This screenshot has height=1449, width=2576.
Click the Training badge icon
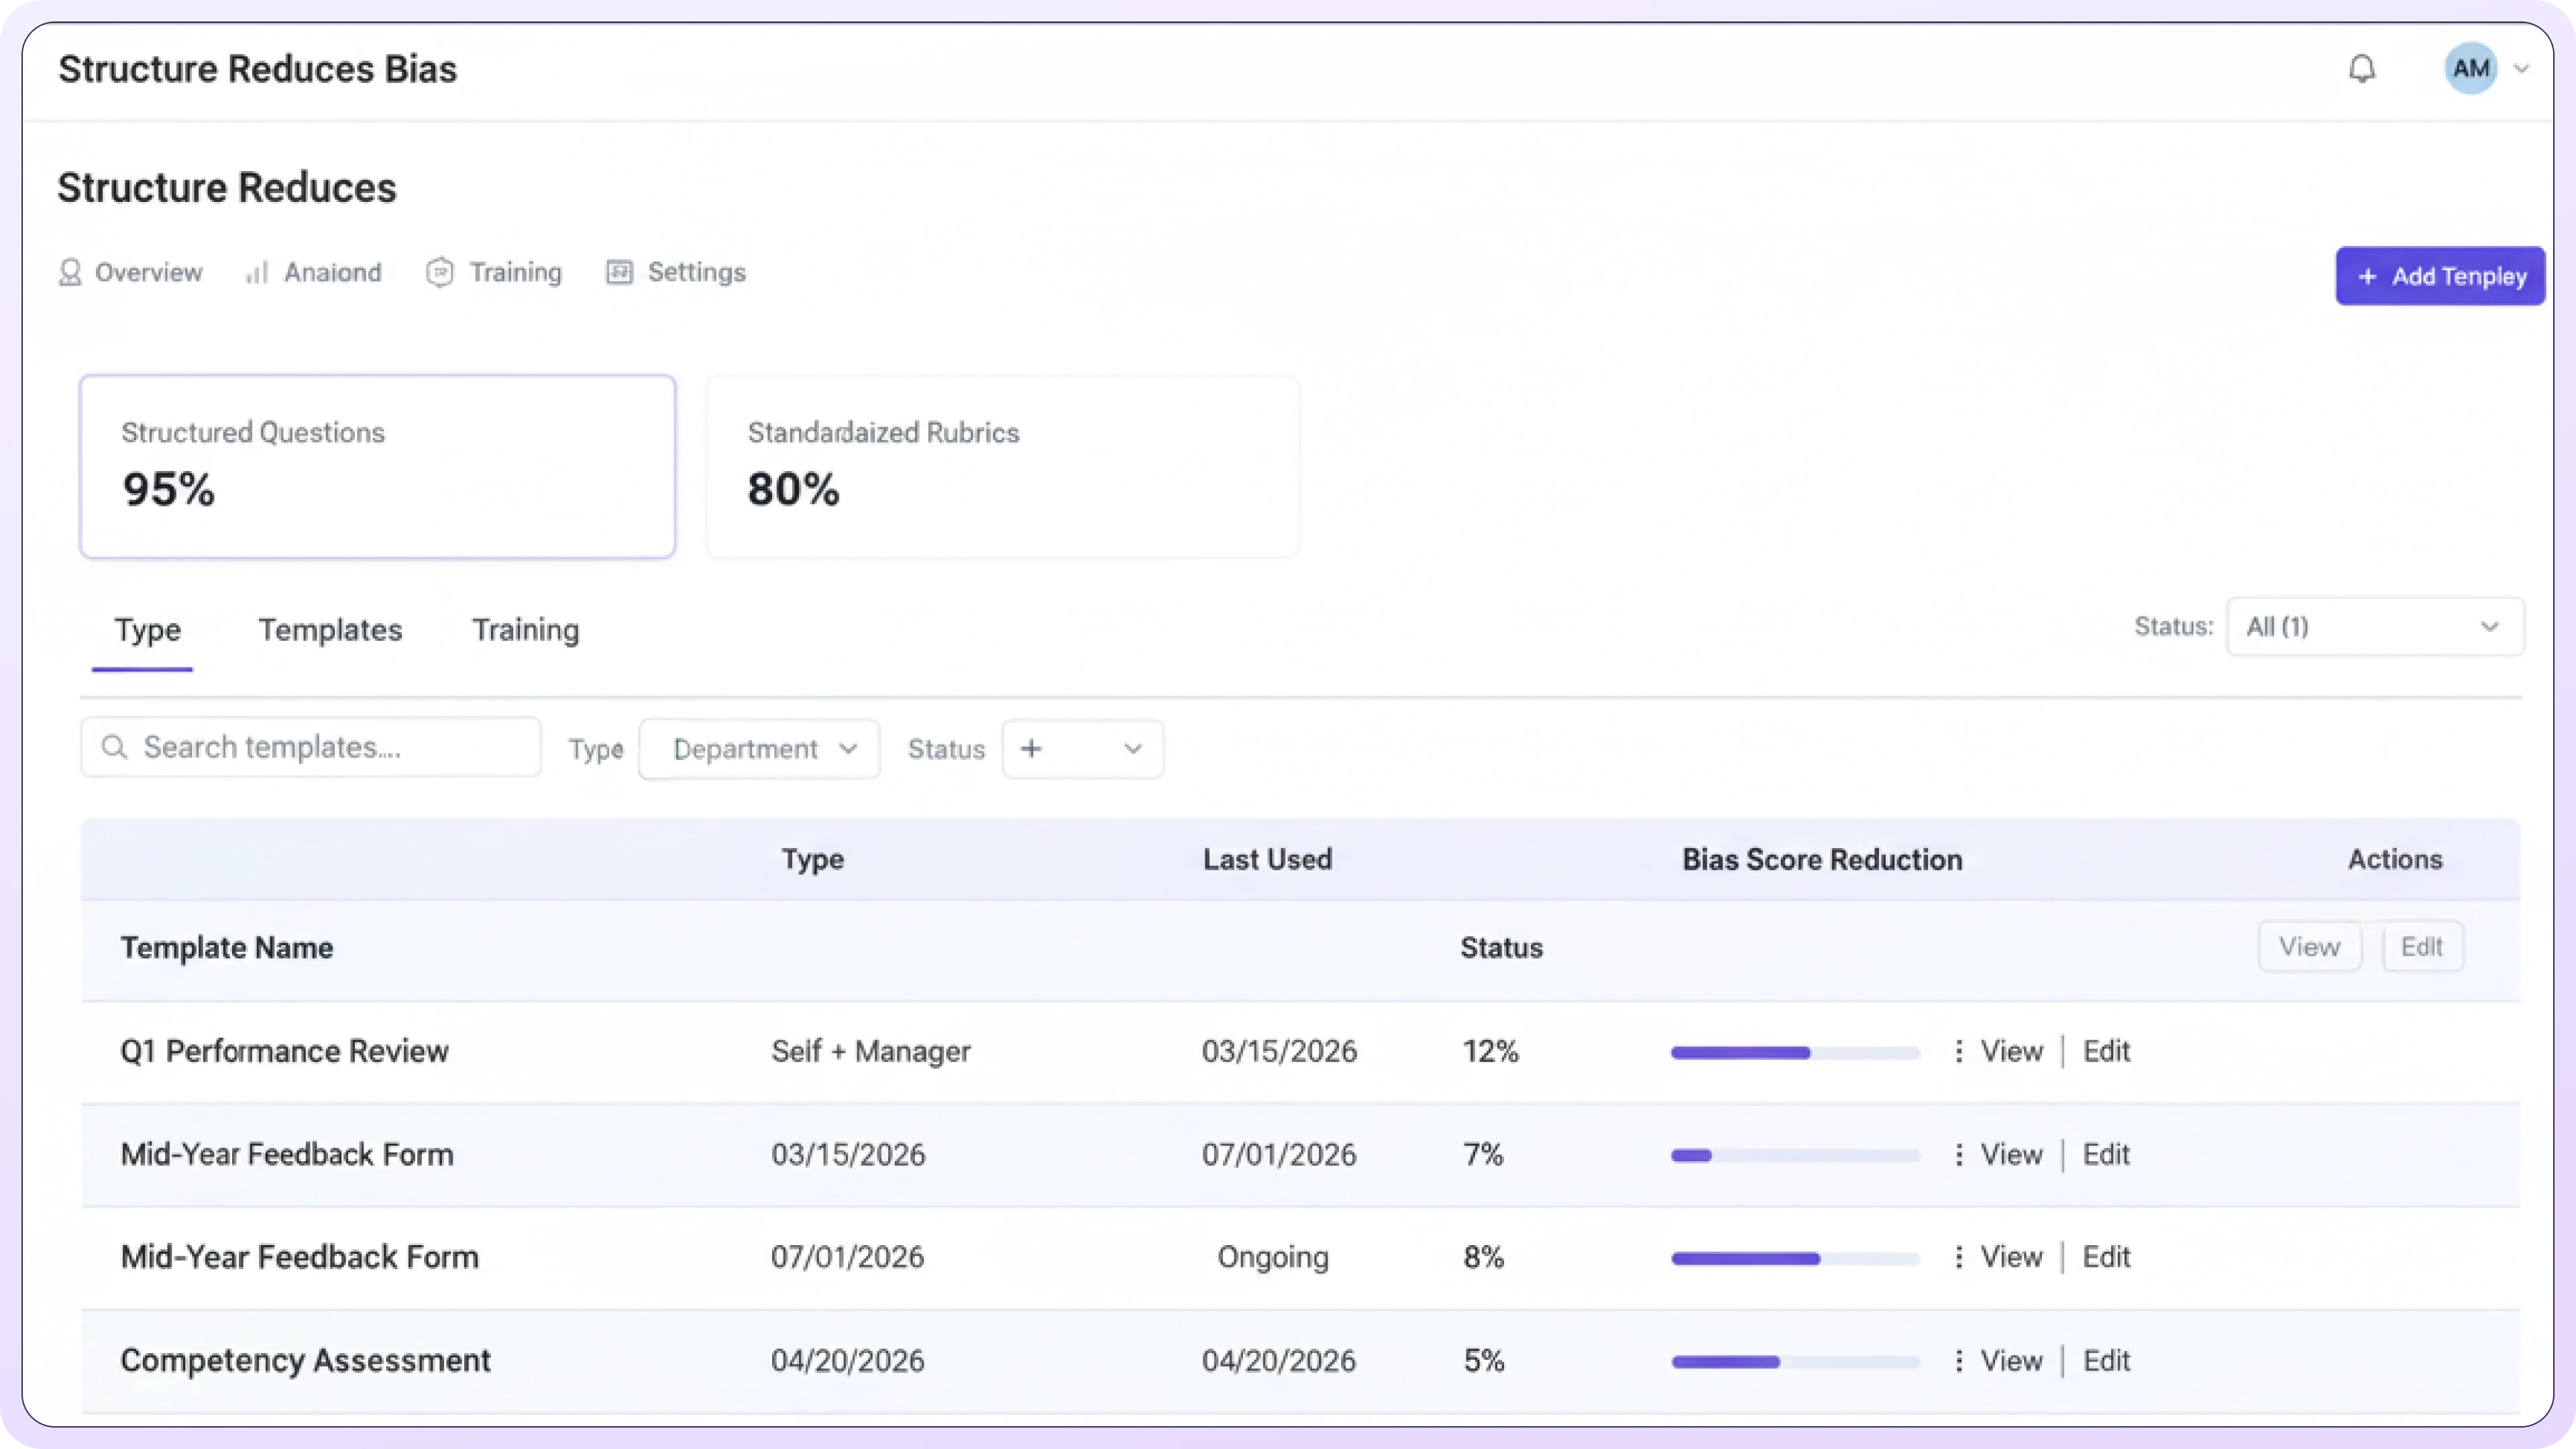coord(440,272)
